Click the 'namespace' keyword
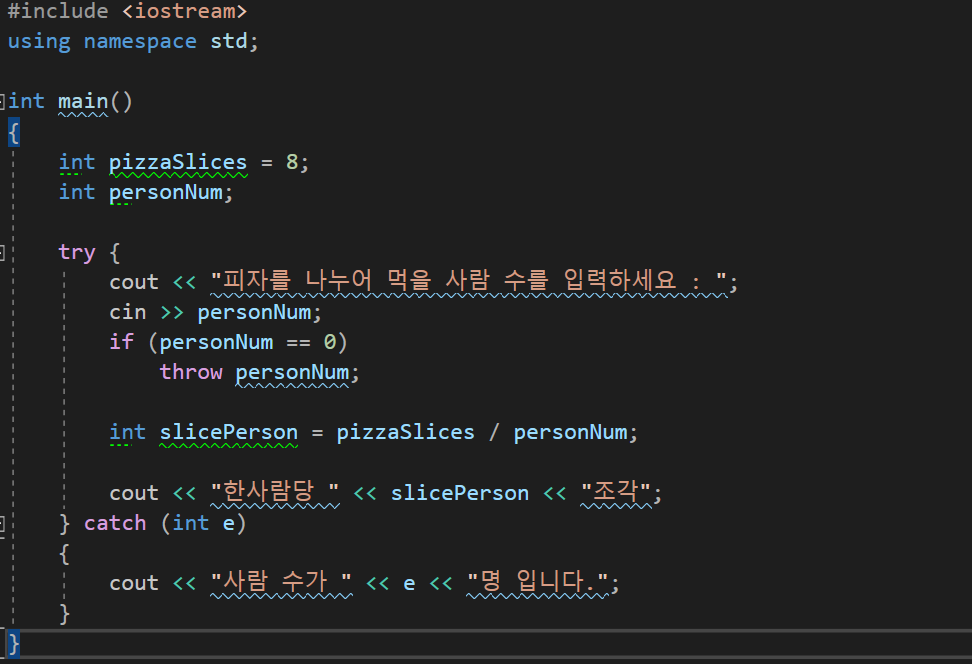Viewport: 972px width, 664px height. pos(140,42)
